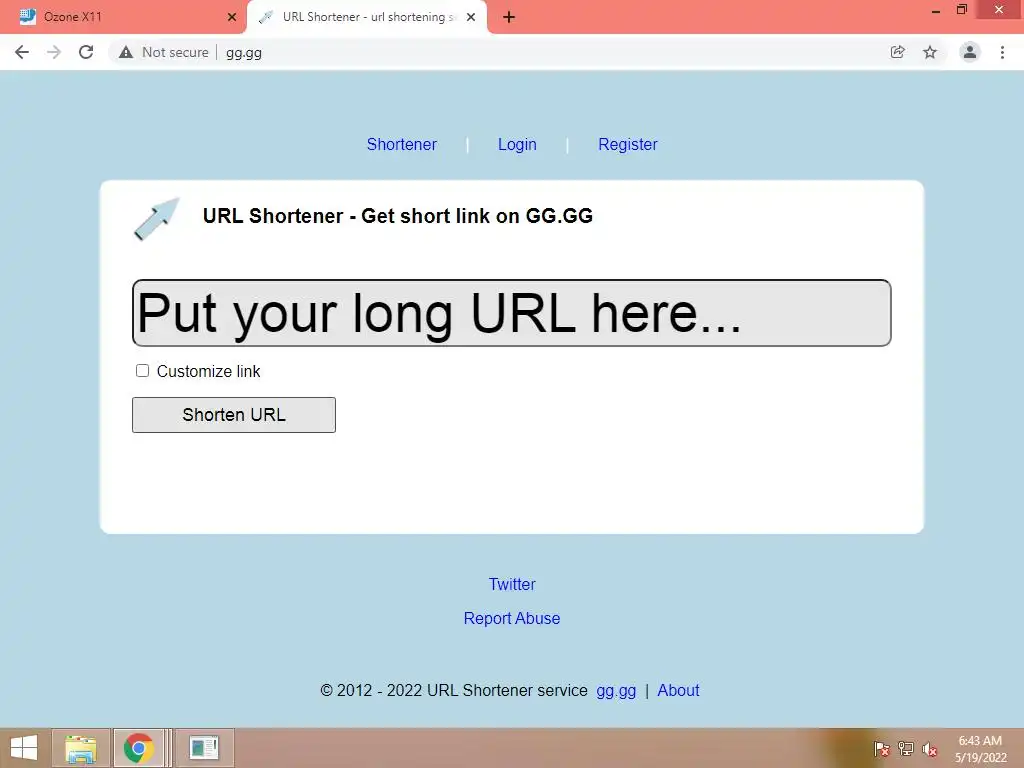Enable the Customize link checkbox
Image resolution: width=1024 pixels, height=768 pixels.
pyautogui.click(x=142, y=371)
